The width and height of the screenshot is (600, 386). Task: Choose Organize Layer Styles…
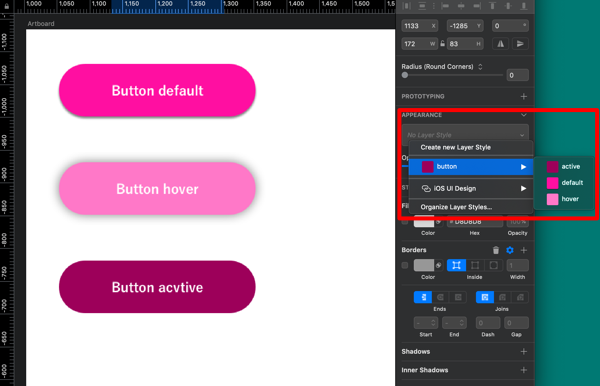[471, 207]
